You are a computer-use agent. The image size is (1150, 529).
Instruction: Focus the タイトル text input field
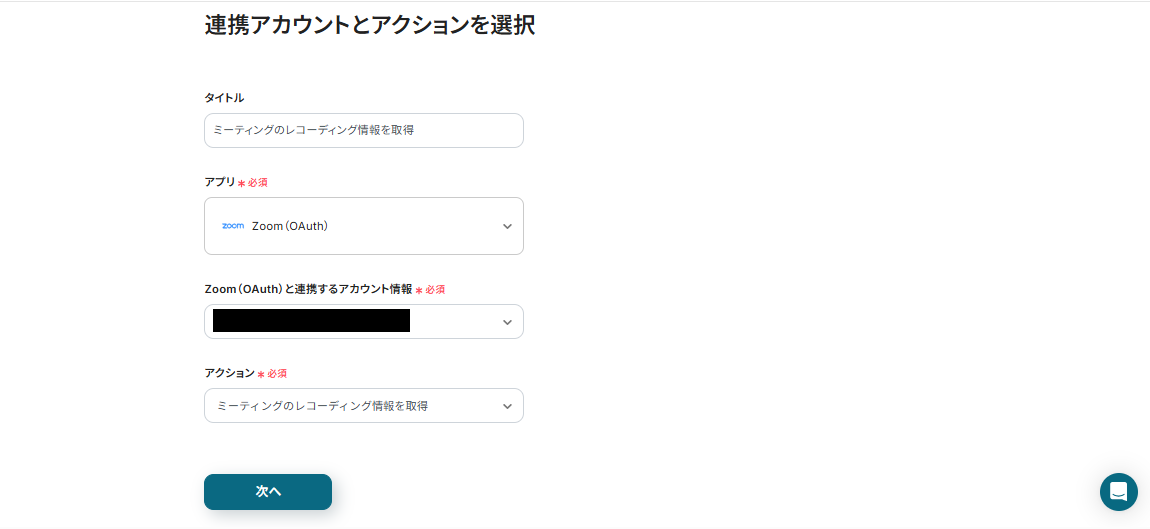tap(363, 130)
